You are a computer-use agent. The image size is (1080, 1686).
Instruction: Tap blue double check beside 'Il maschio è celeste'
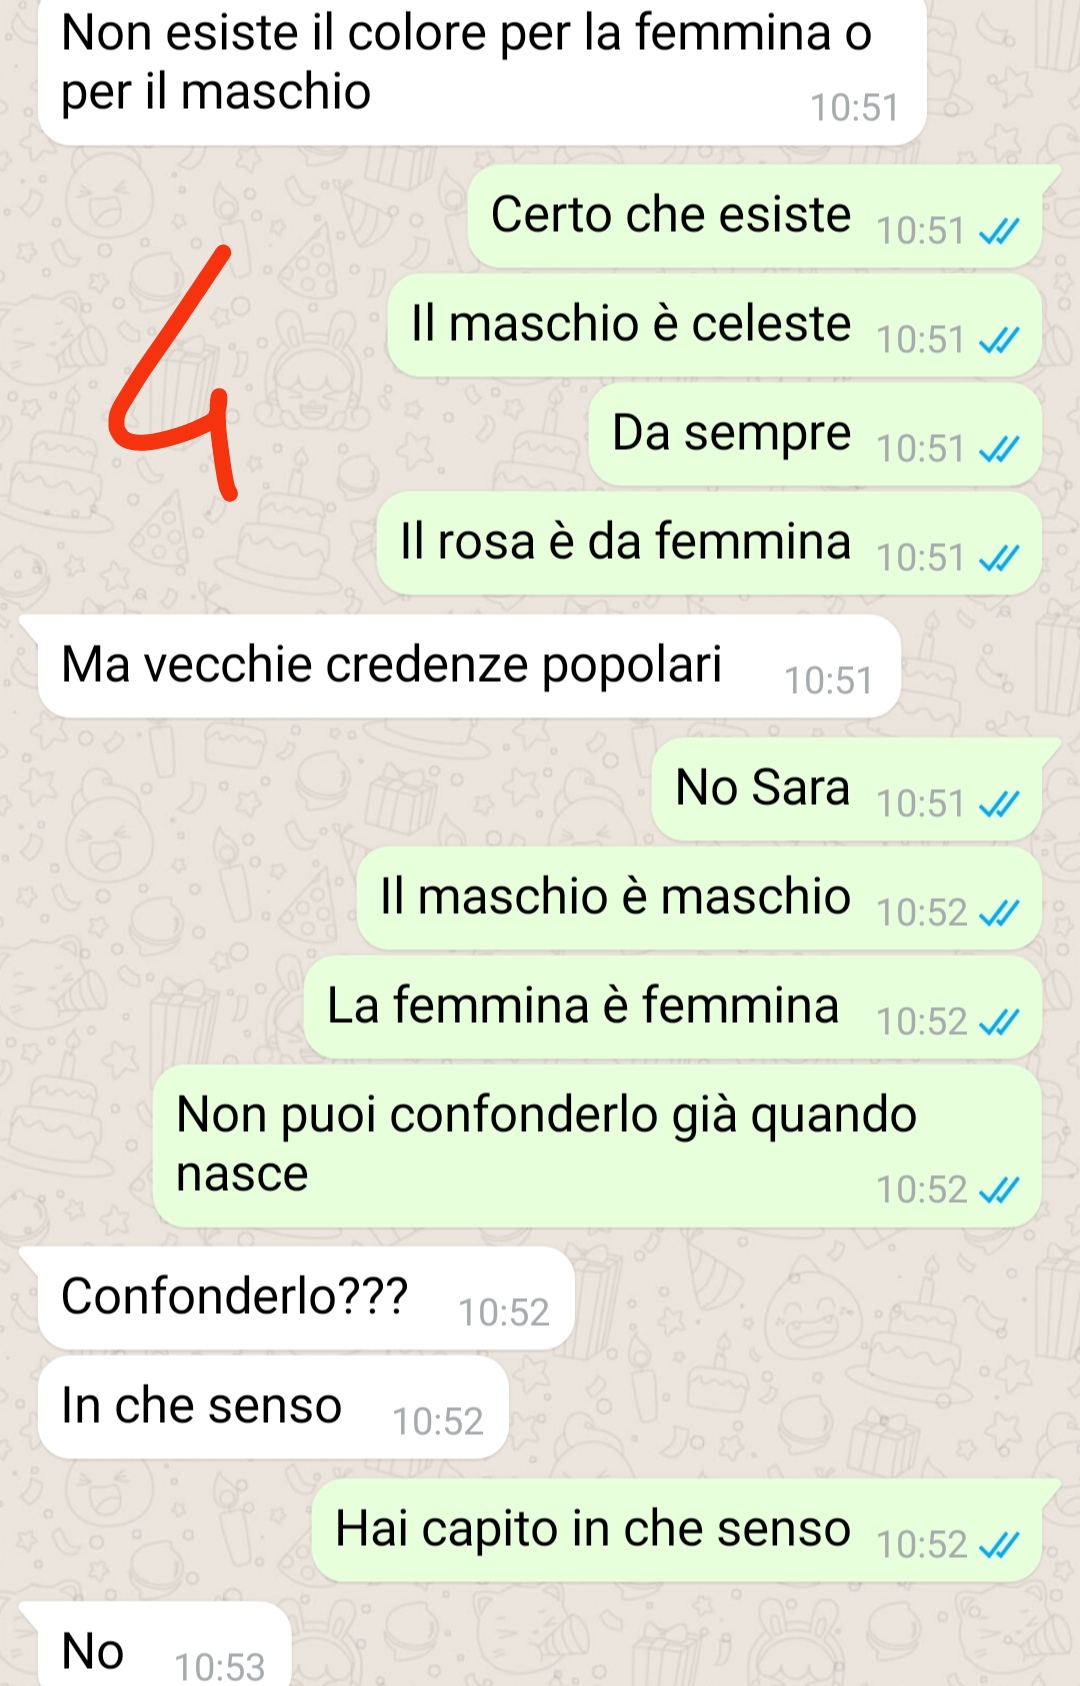pos(999,341)
